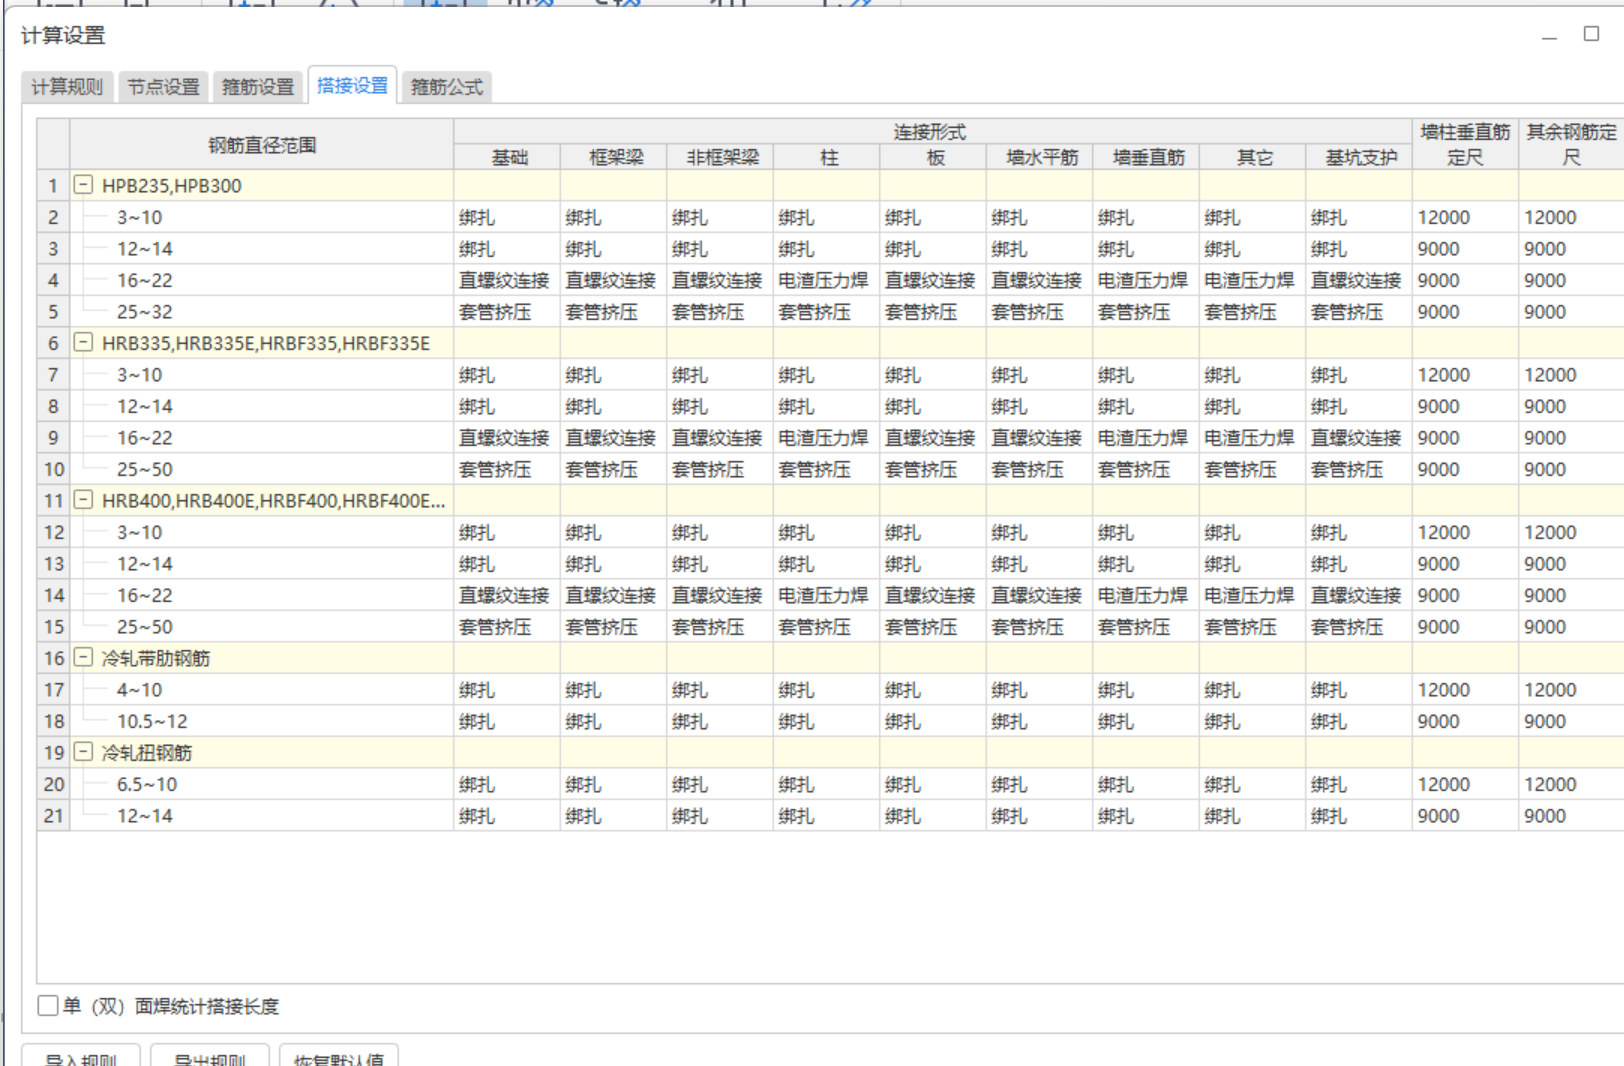Click row 18 墙柱垂直筋定尺 cell 9000

click(x=1466, y=721)
